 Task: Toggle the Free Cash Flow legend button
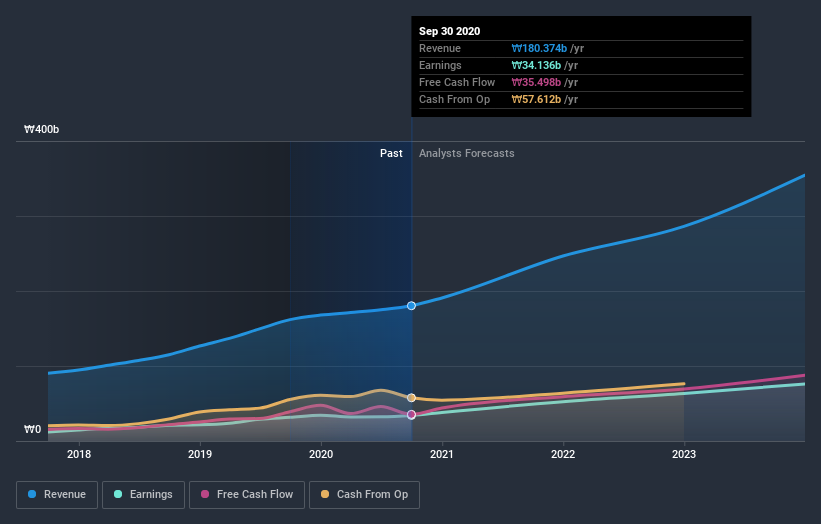coord(247,495)
